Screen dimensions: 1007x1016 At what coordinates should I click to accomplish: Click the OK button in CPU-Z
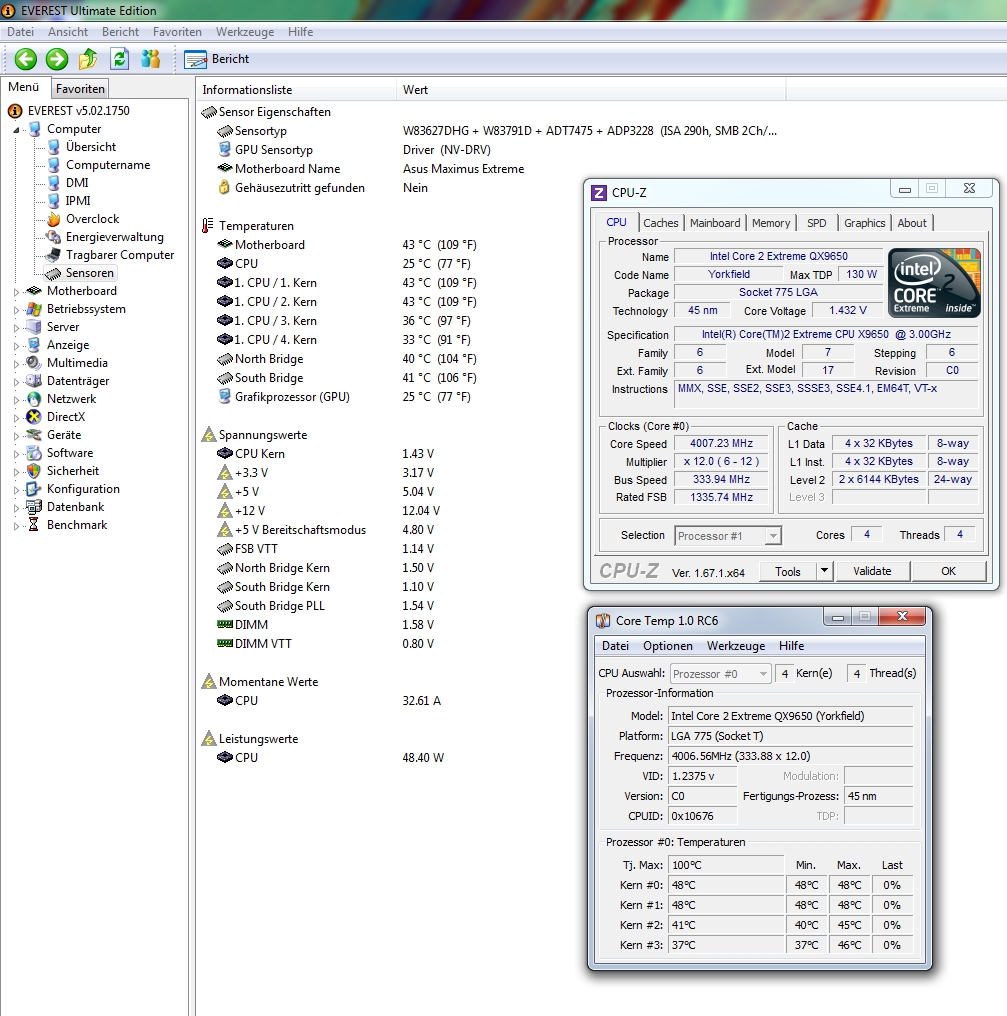tap(948, 572)
